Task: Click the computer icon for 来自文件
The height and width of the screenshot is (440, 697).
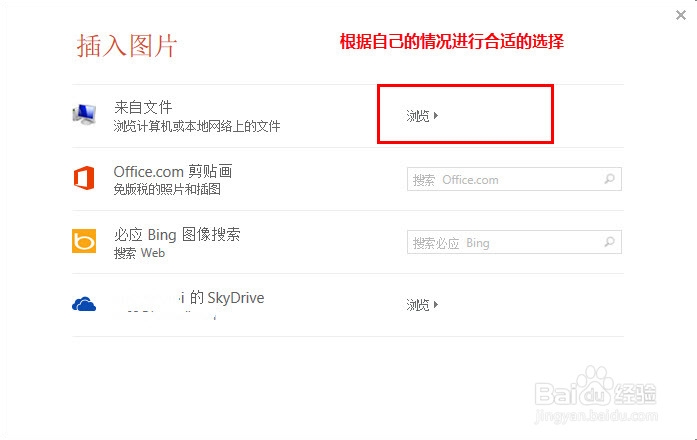Action: 84,114
